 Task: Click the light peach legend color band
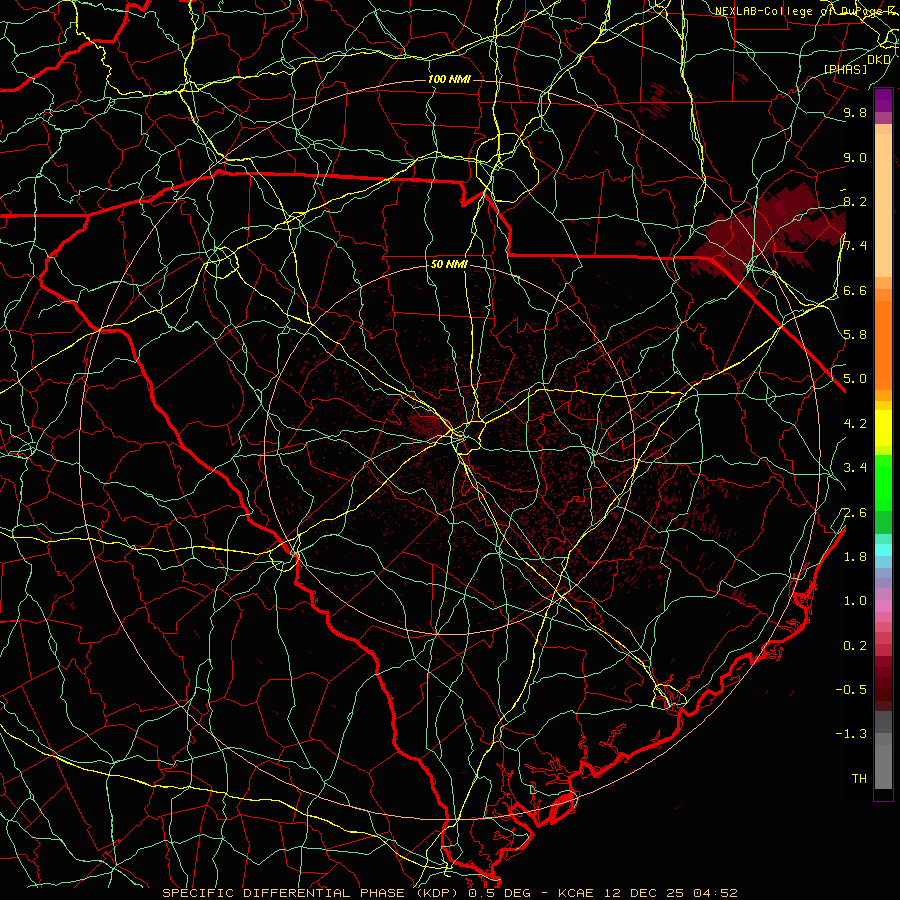[x=883, y=207]
